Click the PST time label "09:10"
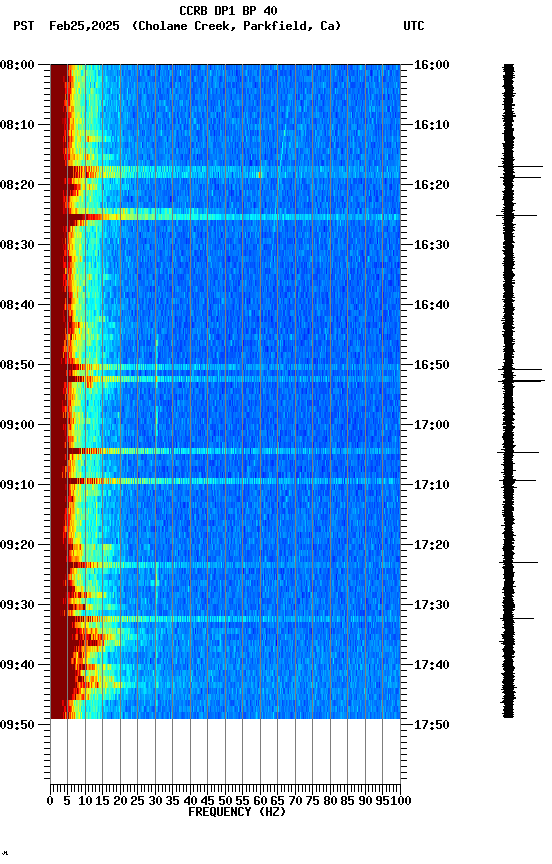Image resolution: width=552 pixels, height=864 pixels. 17,485
